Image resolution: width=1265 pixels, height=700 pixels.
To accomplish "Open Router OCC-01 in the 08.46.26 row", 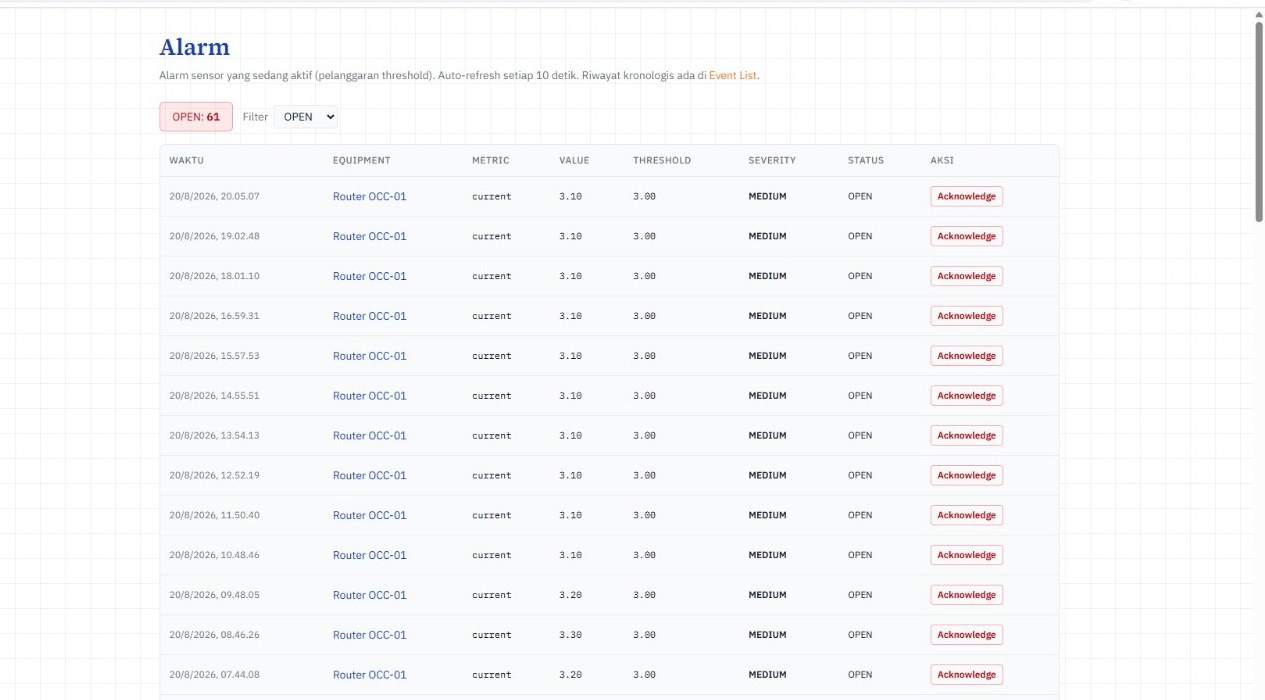I will [370, 635].
